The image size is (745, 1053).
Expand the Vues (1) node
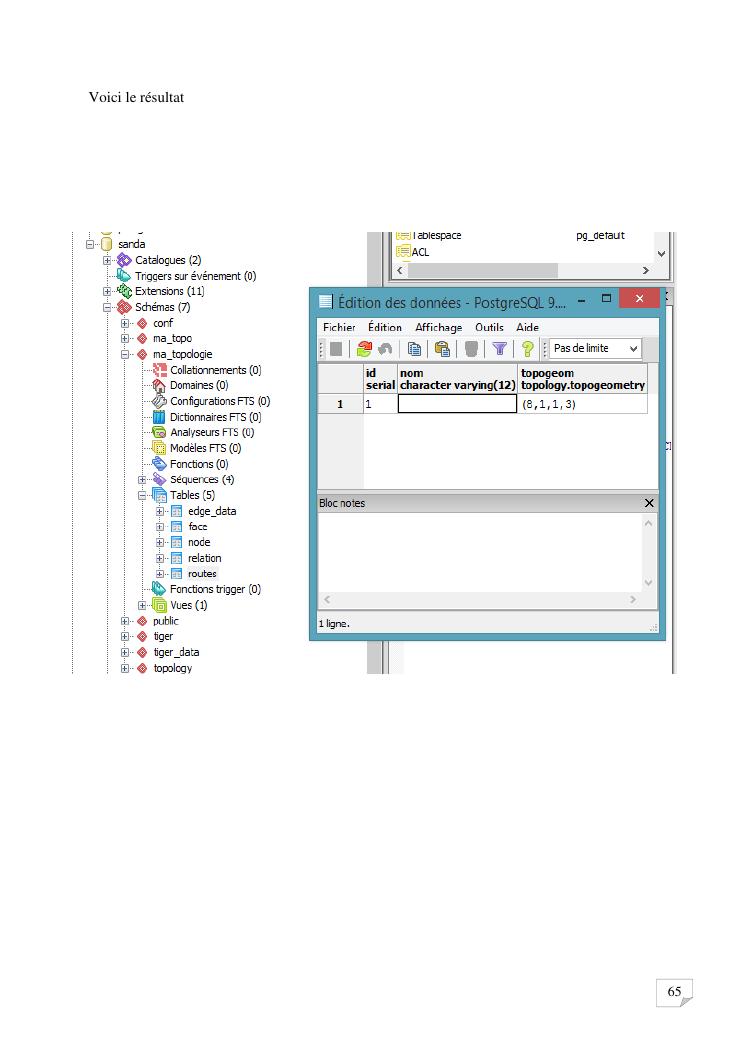pos(143,605)
